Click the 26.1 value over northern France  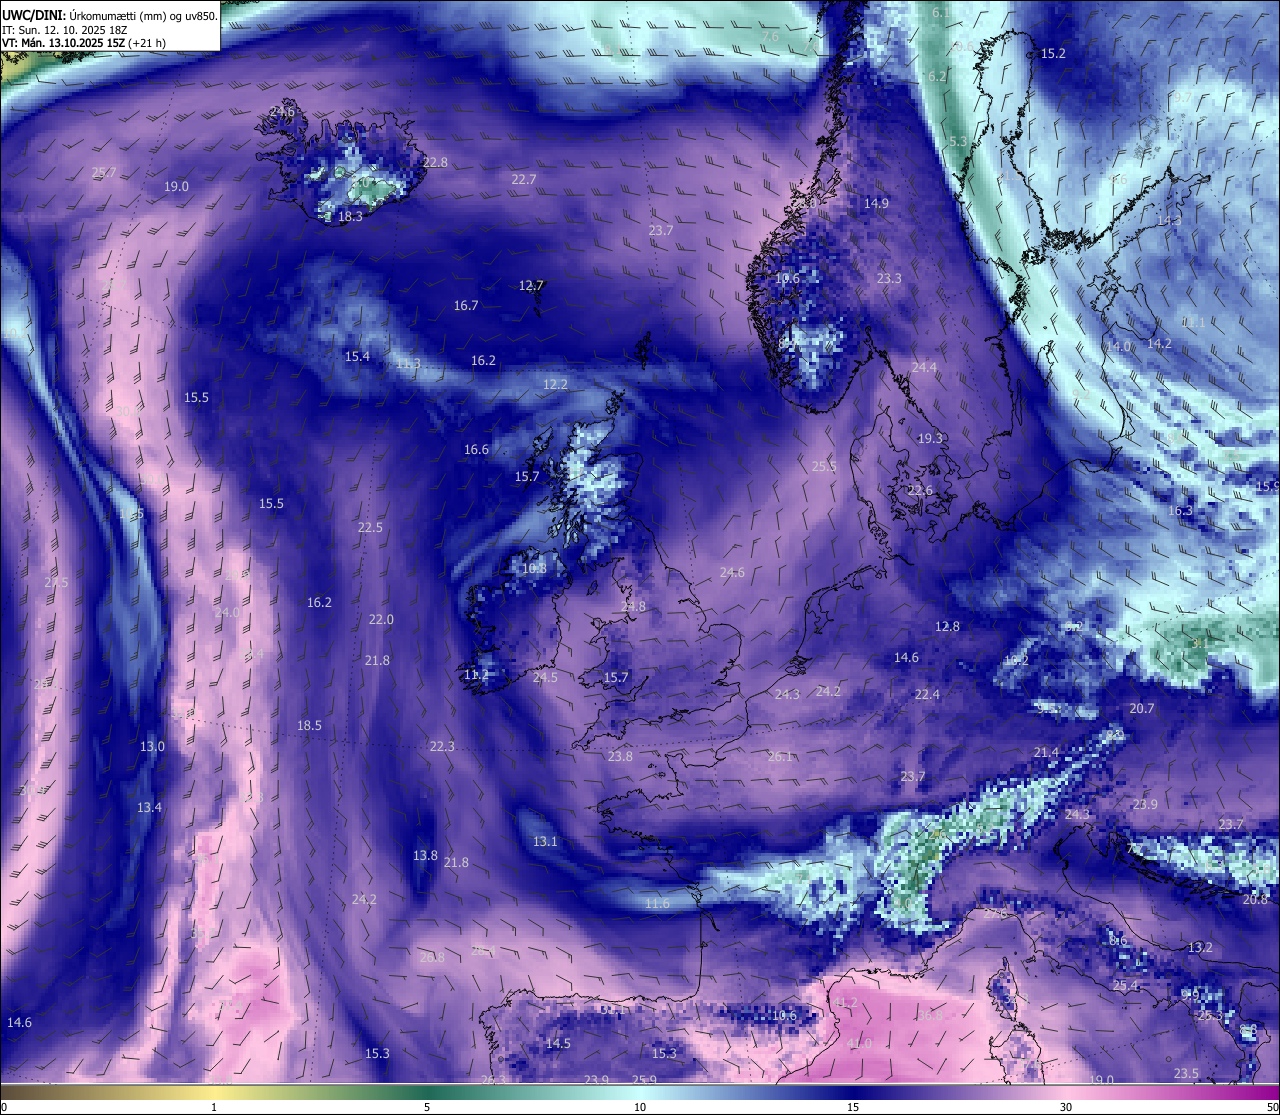[780, 756]
